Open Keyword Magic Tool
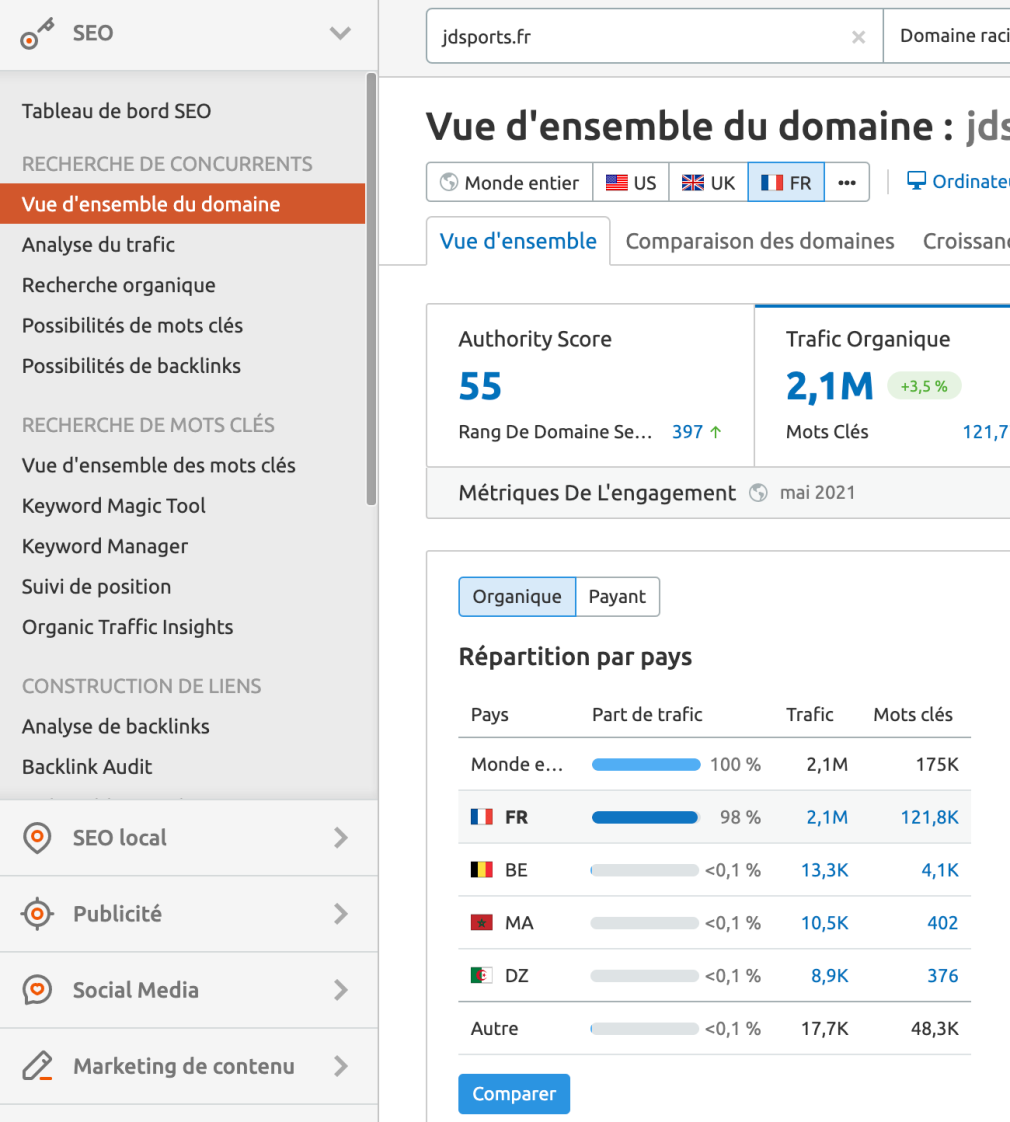 113,506
